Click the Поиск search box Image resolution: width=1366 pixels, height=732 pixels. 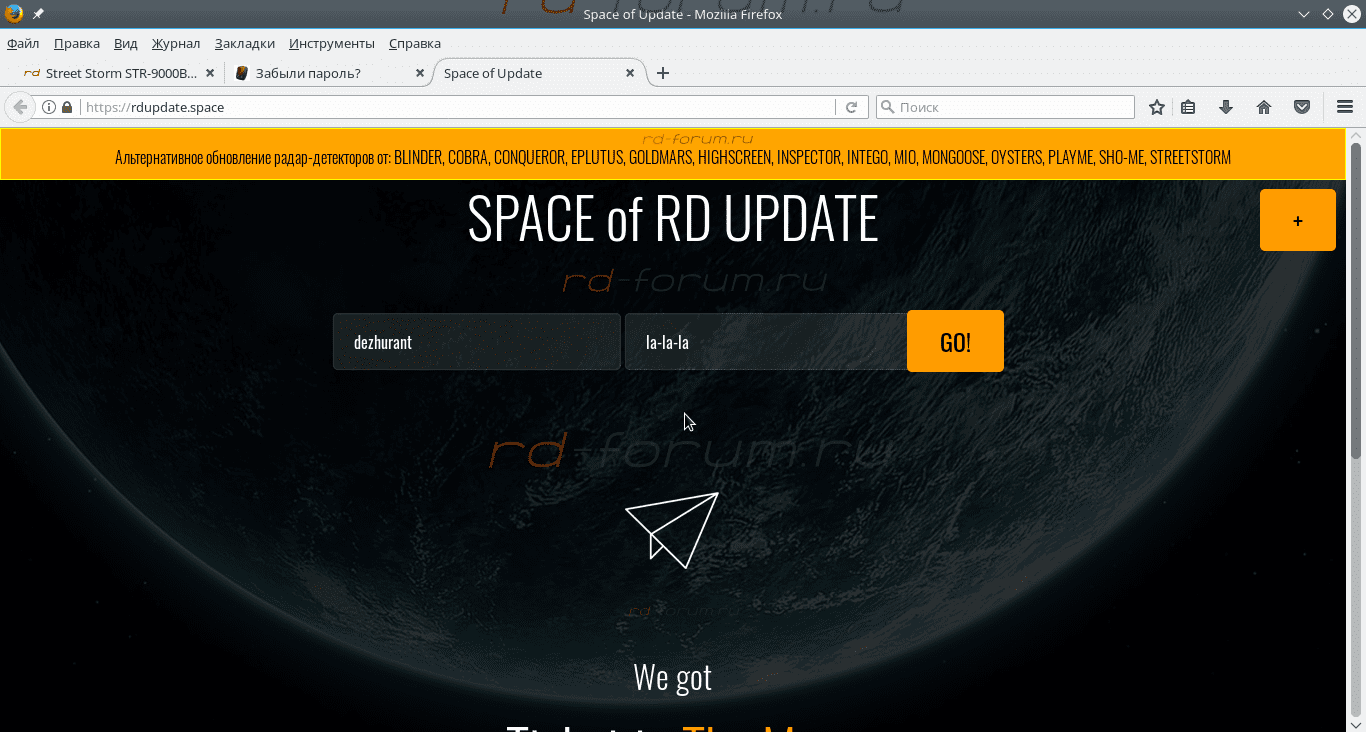pyautogui.click(x=1005, y=107)
